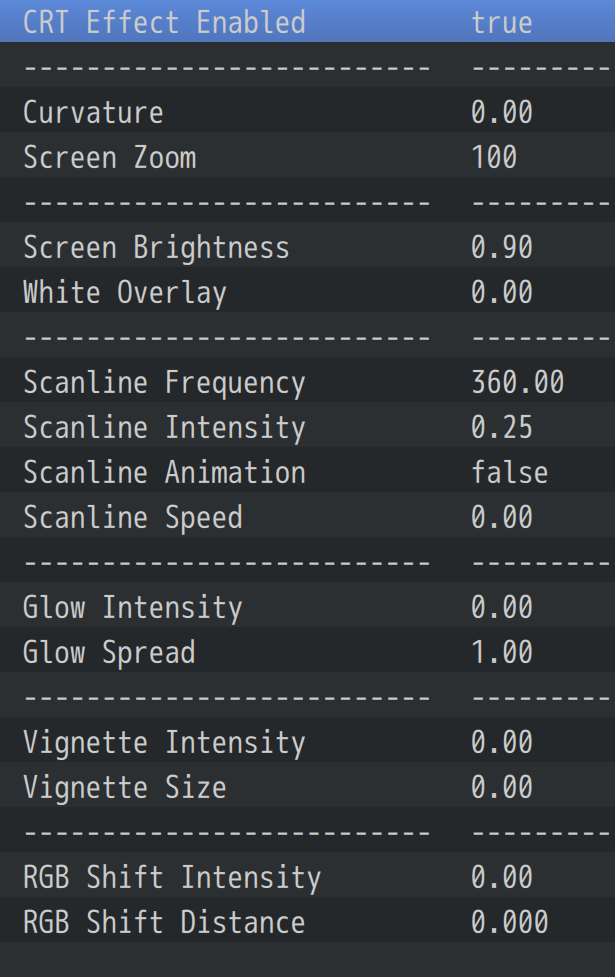Click the Vignette Size value field

pos(502,787)
